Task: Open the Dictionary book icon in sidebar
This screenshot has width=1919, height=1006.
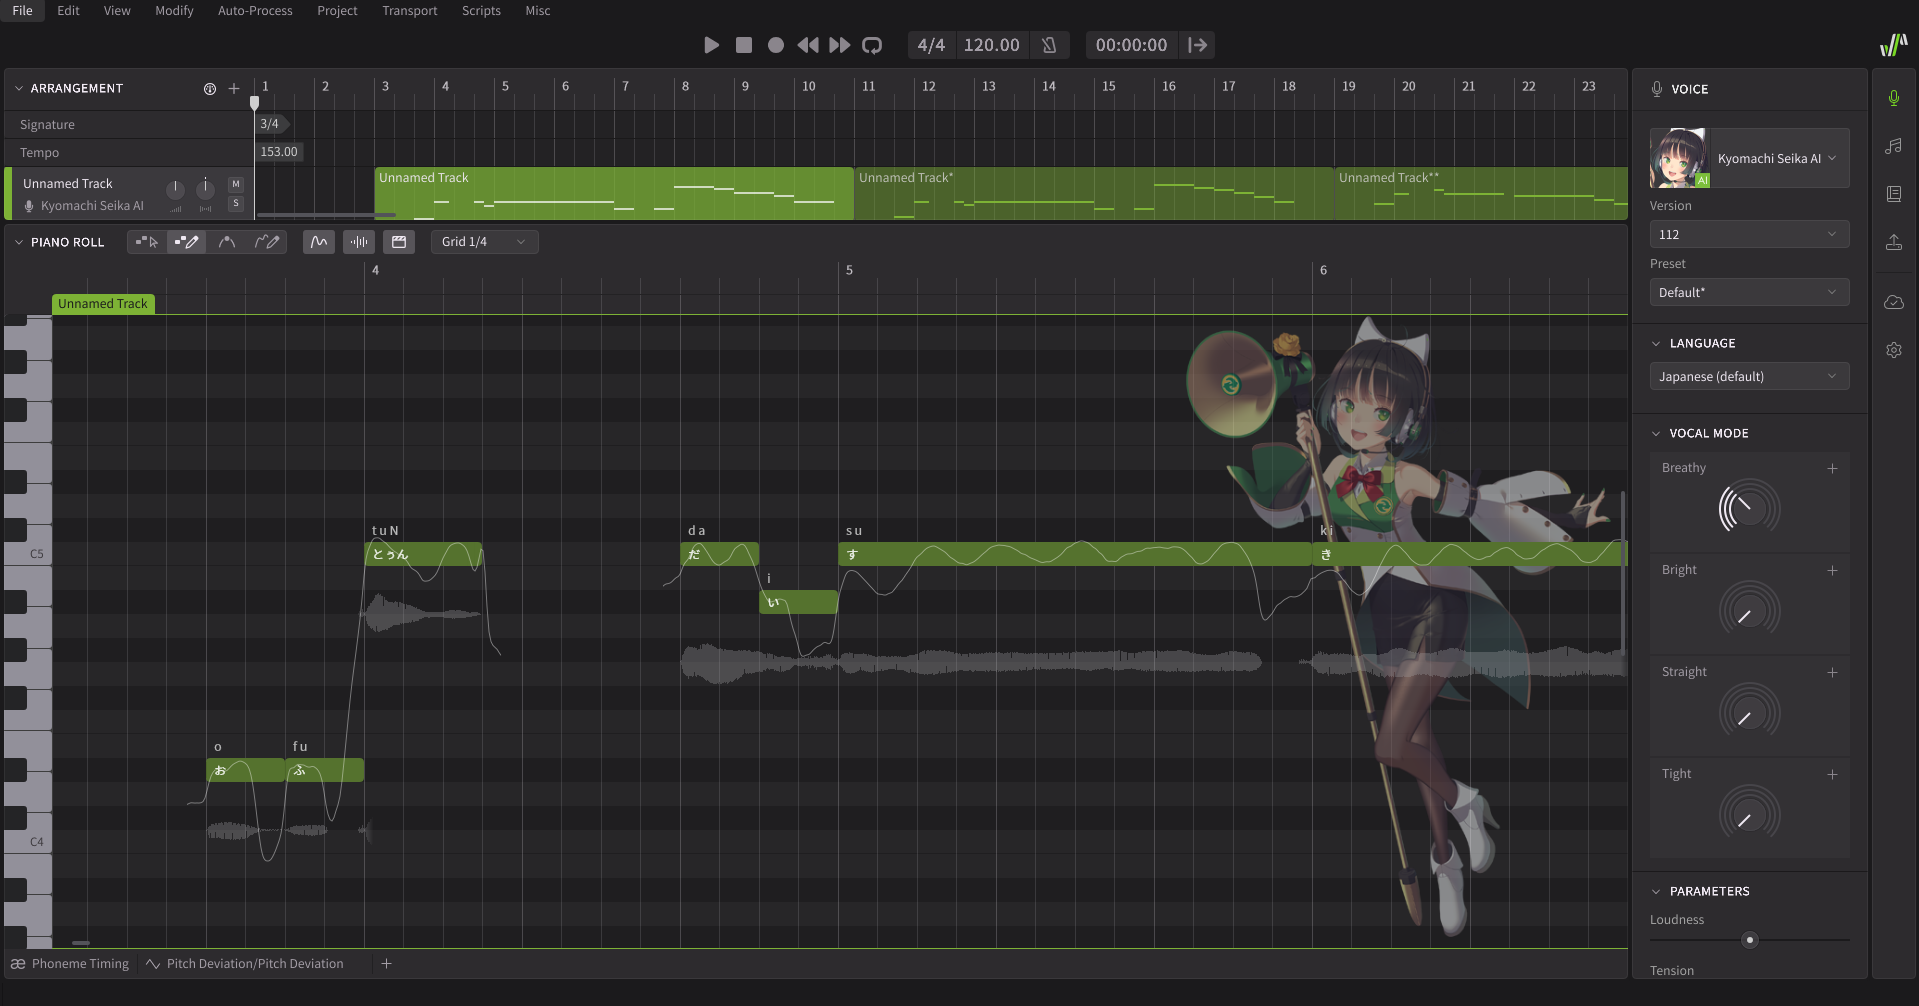Action: (x=1894, y=194)
